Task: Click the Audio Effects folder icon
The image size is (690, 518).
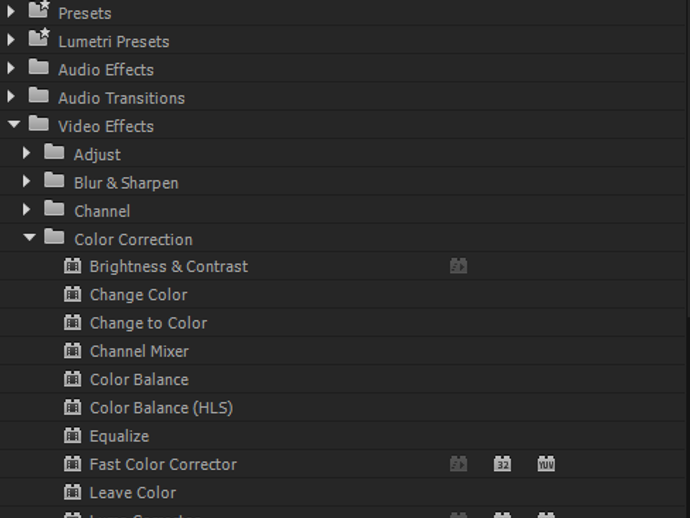Action: [x=39, y=69]
